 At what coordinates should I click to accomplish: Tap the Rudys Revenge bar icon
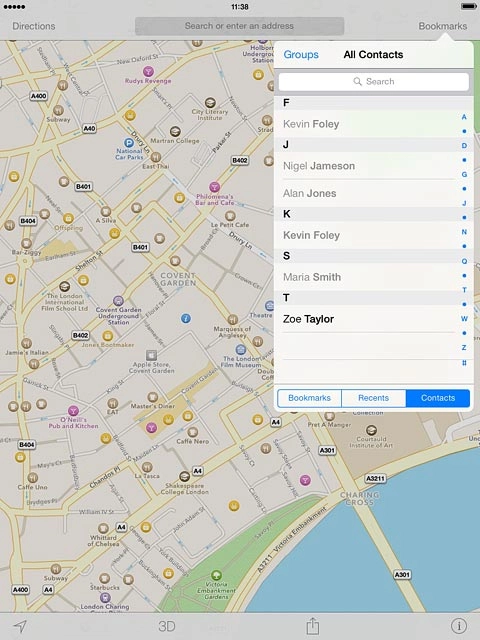(x=148, y=71)
